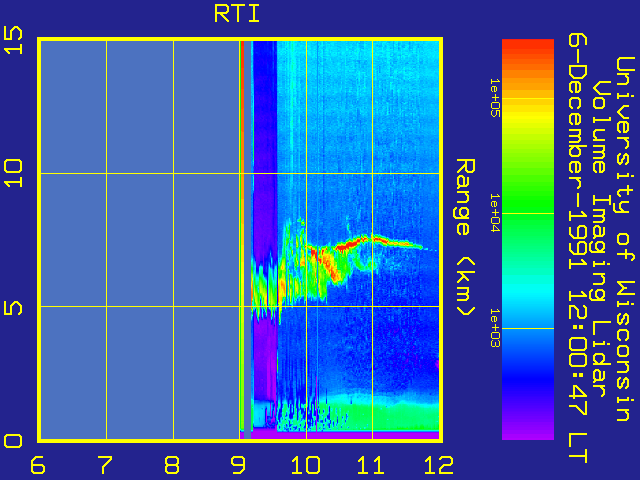
Task: Click the x-axis tick label 12
Action: [x=439, y=465]
